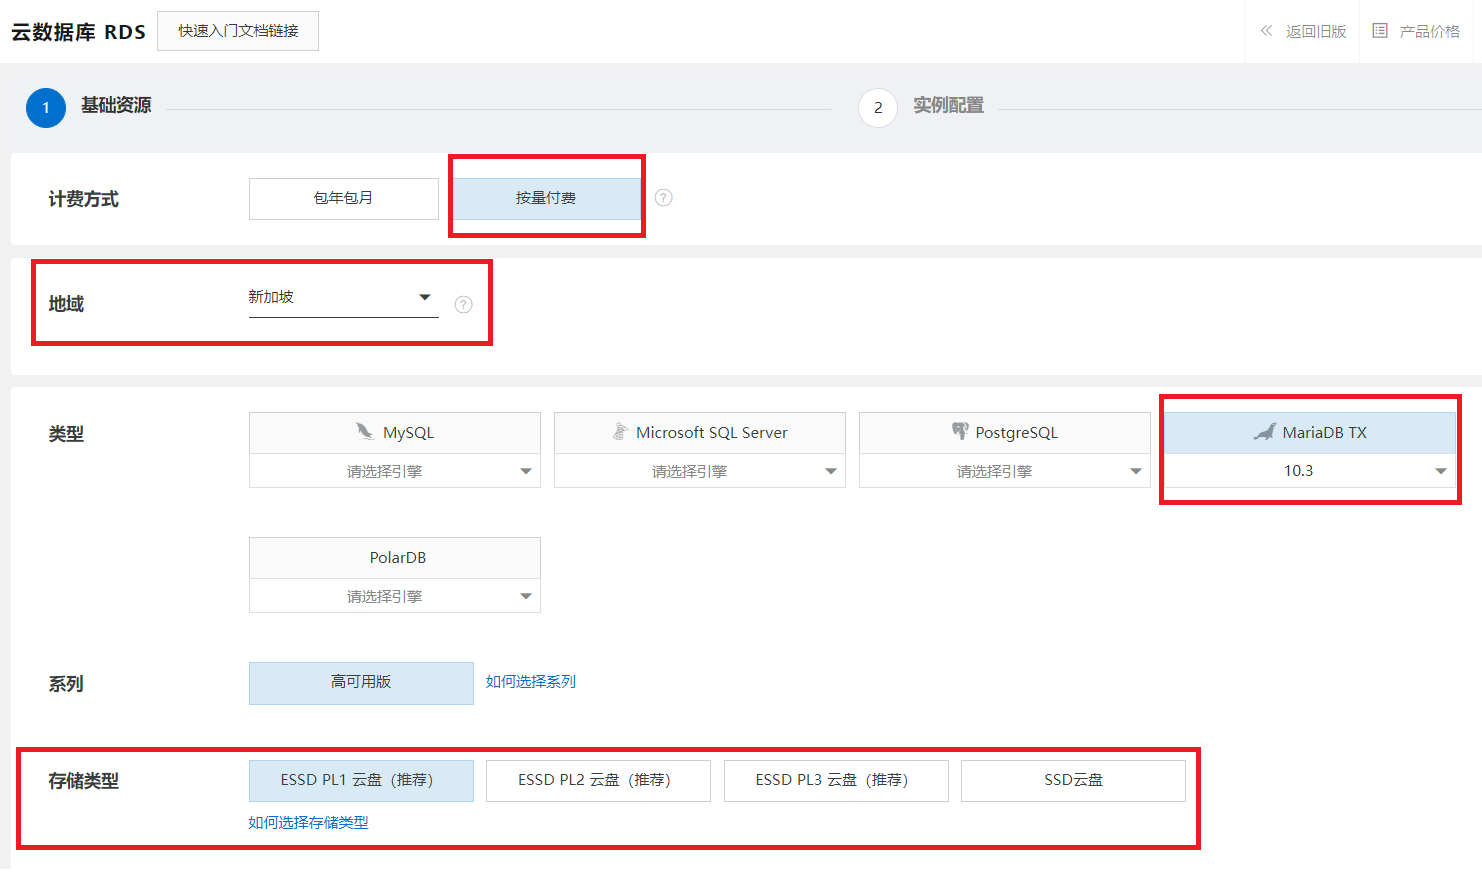This screenshot has height=874, width=1482.
Task: Choose MySQL database type
Action: [395, 433]
